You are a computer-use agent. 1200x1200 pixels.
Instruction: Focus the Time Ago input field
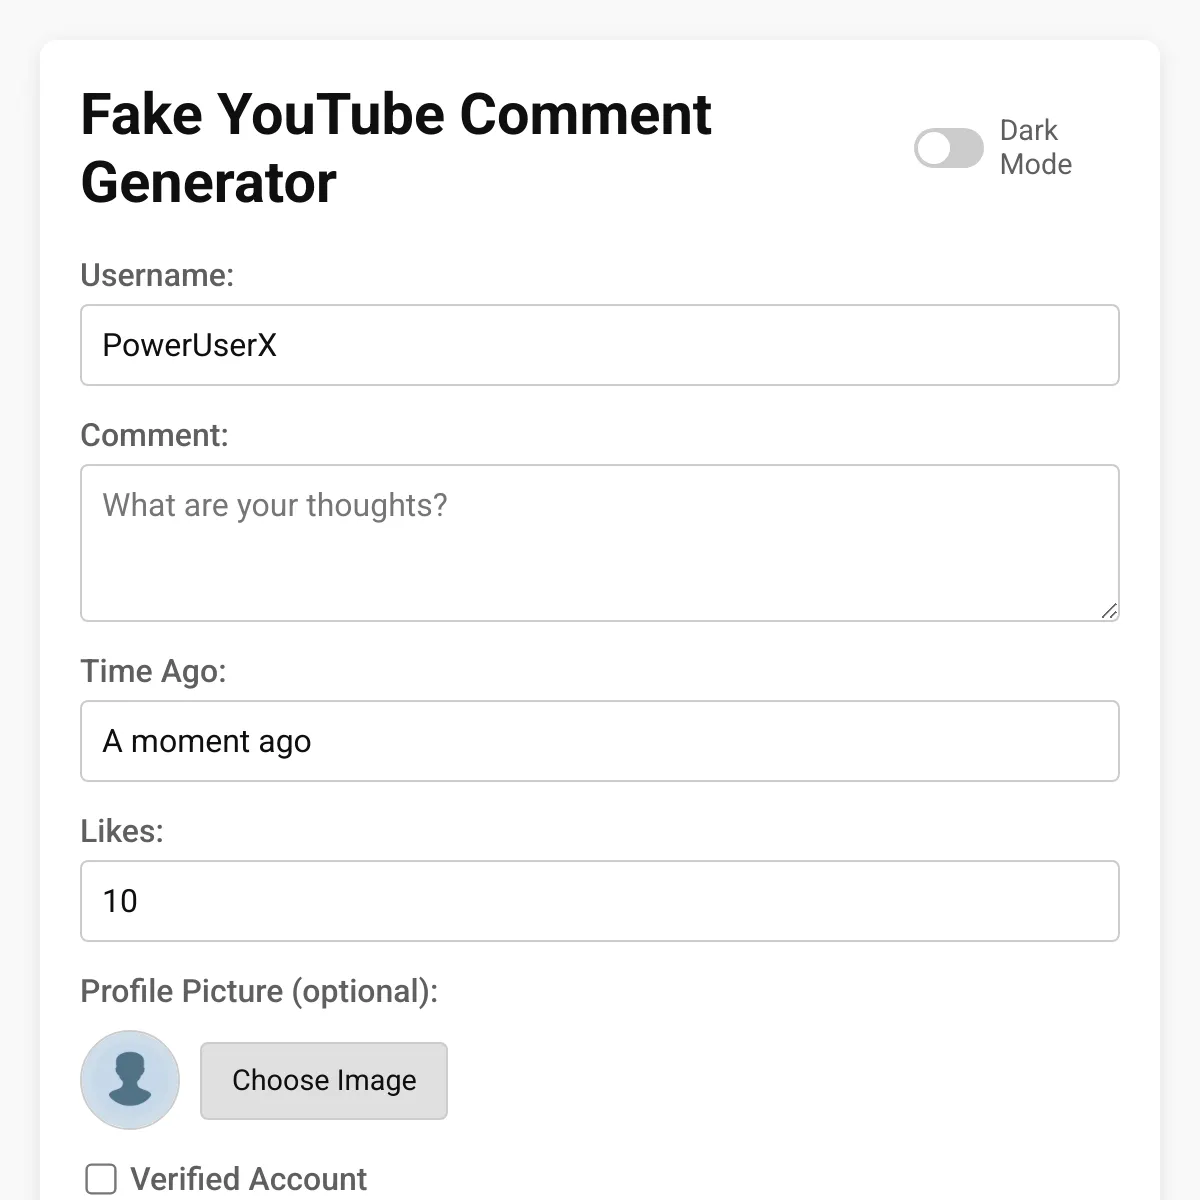(x=600, y=741)
